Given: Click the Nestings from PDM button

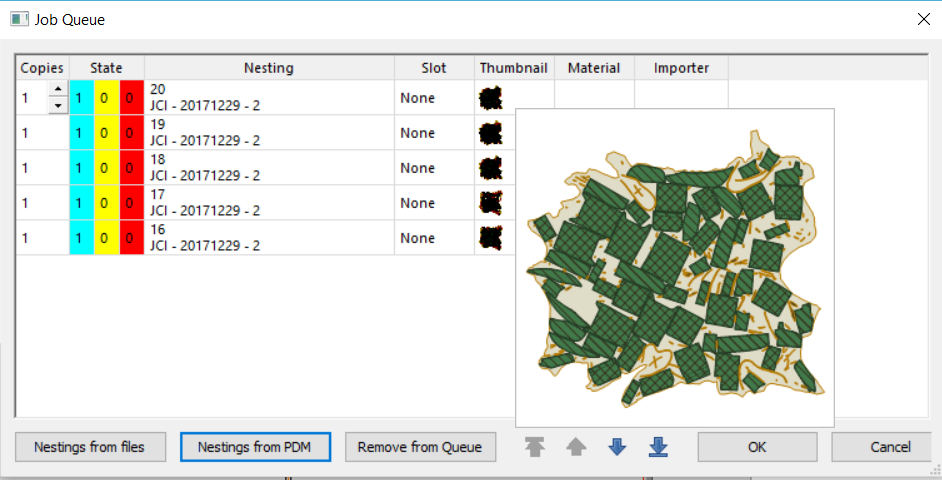Looking at the screenshot, I should (255, 447).
